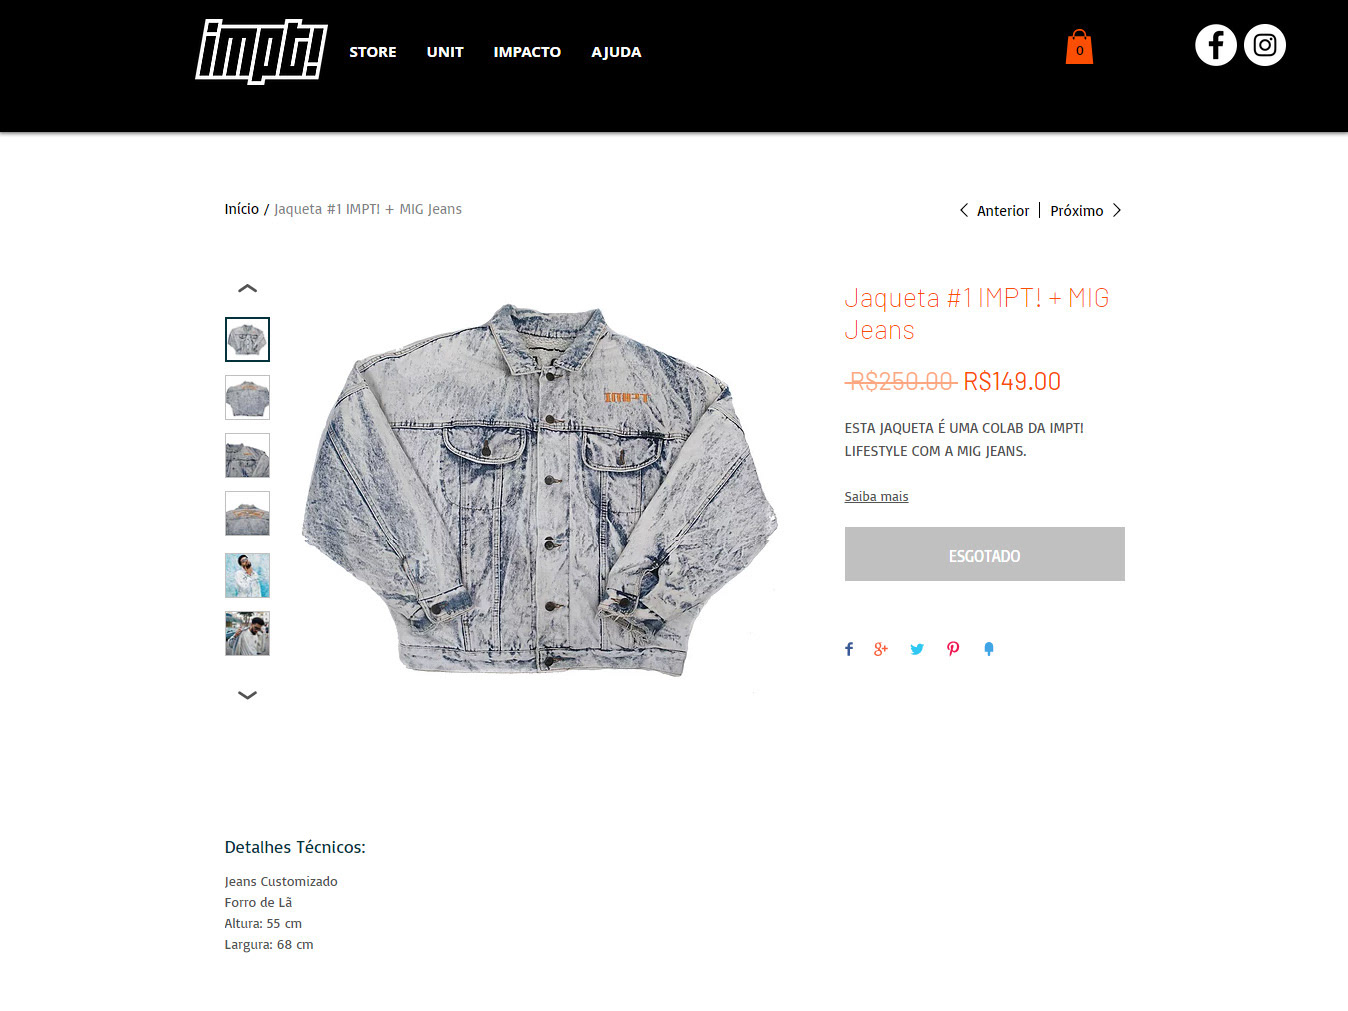This screenshot has height=1011, width=1348.
Task: Share product on Google Plus
Action: tap(881, 649)
